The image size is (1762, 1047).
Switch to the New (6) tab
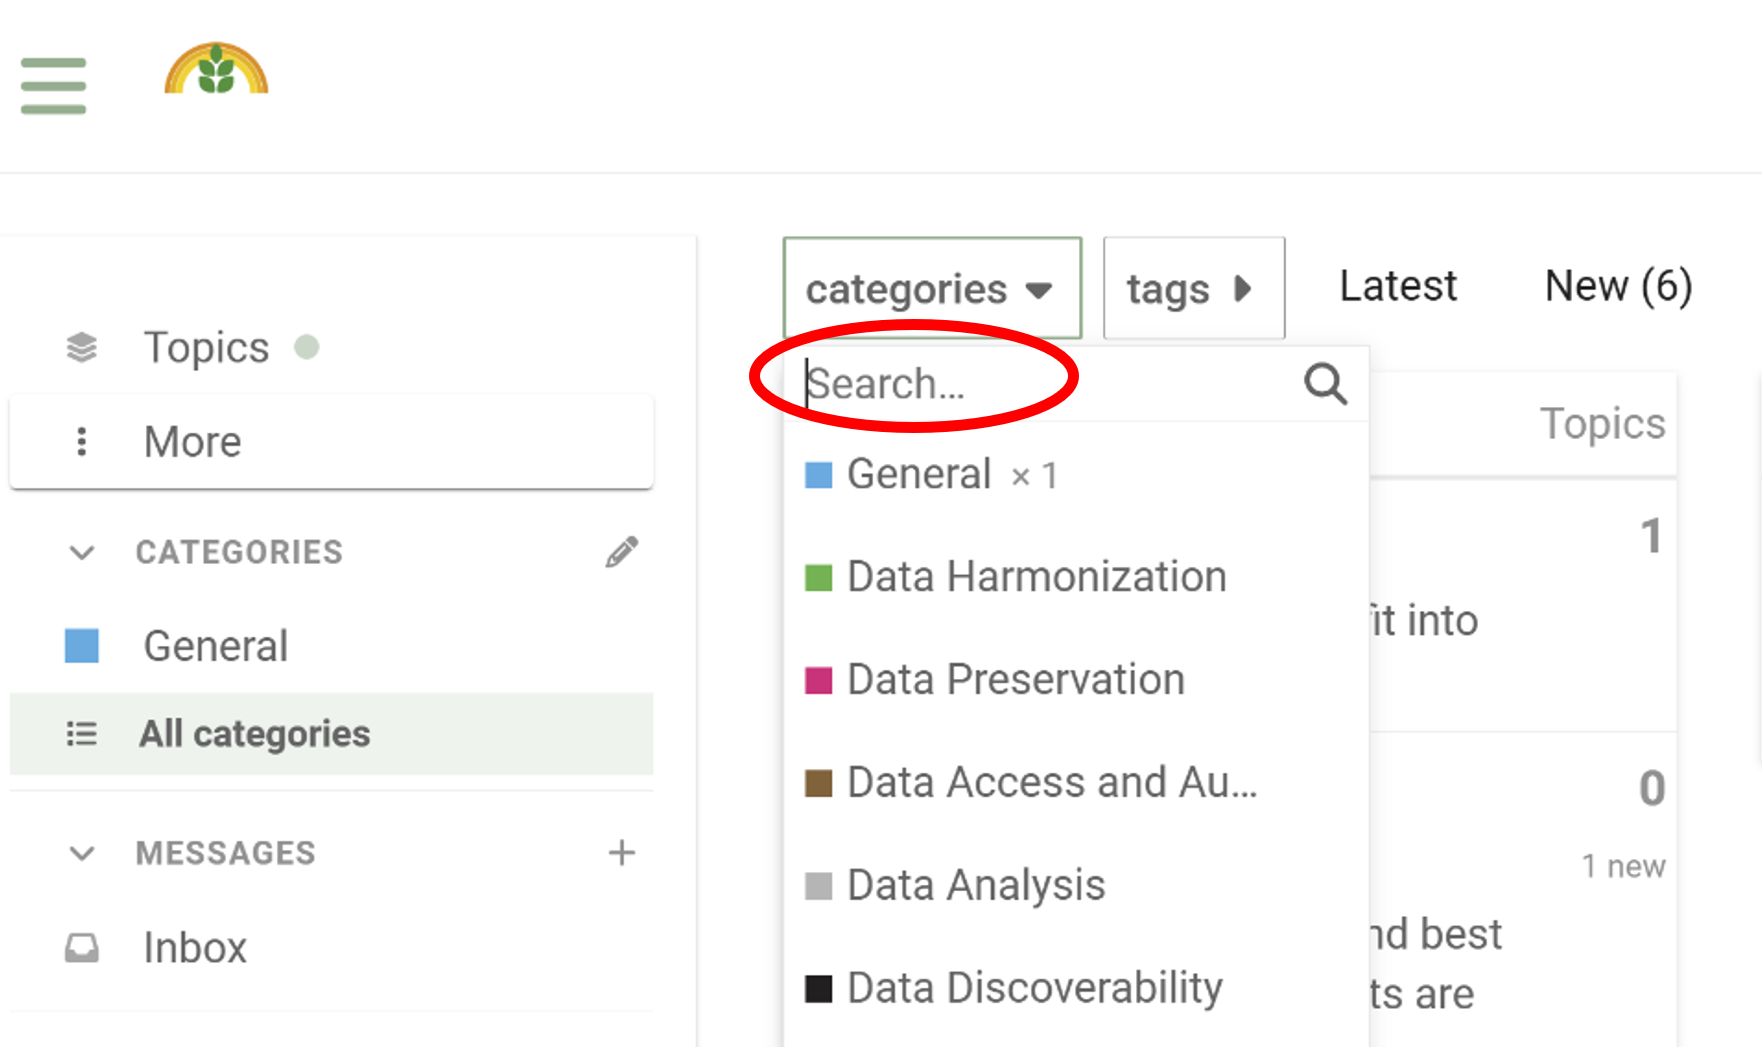tap(1619, 286)
